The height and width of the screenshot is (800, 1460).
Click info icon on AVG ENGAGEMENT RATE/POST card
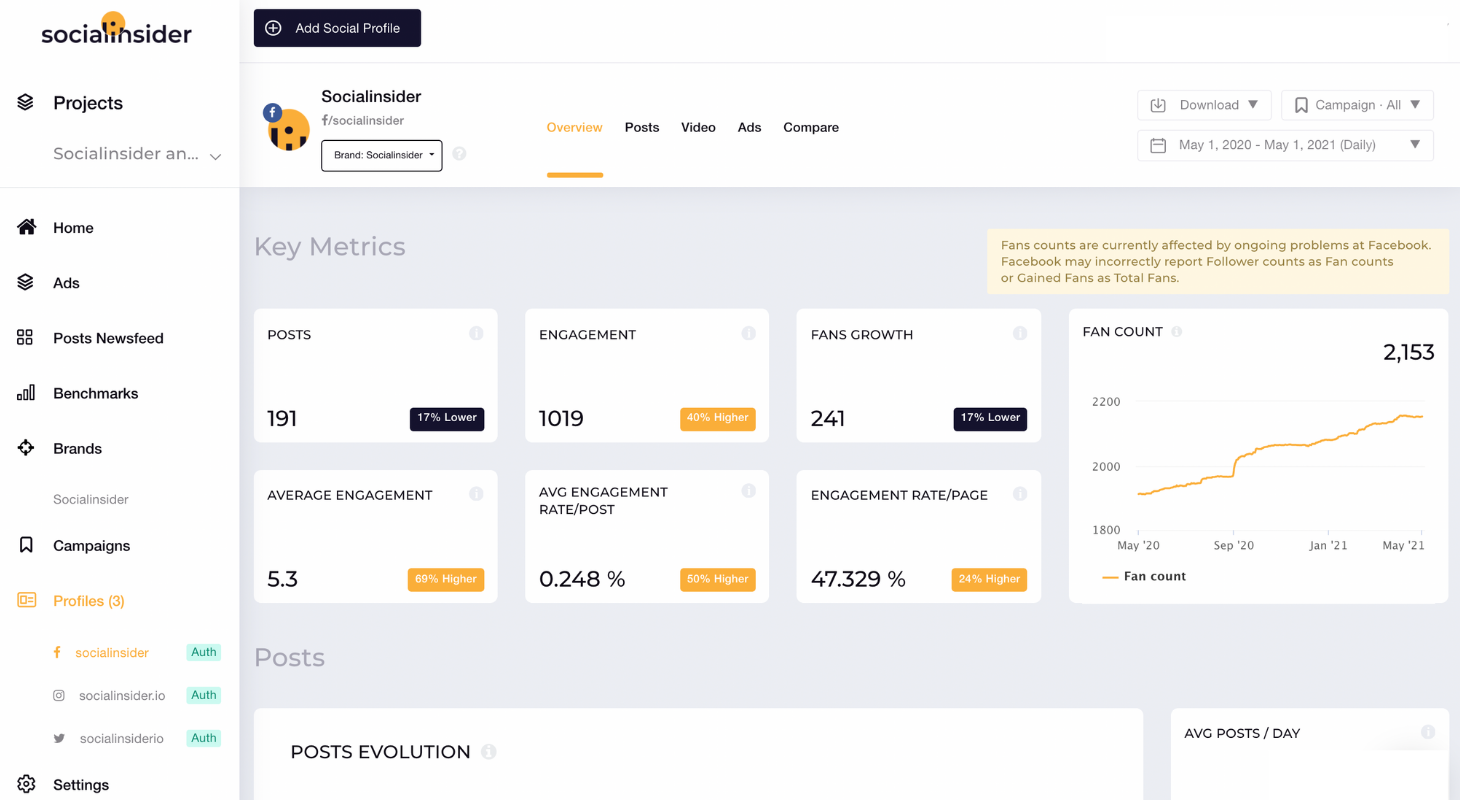pos(748,491)
